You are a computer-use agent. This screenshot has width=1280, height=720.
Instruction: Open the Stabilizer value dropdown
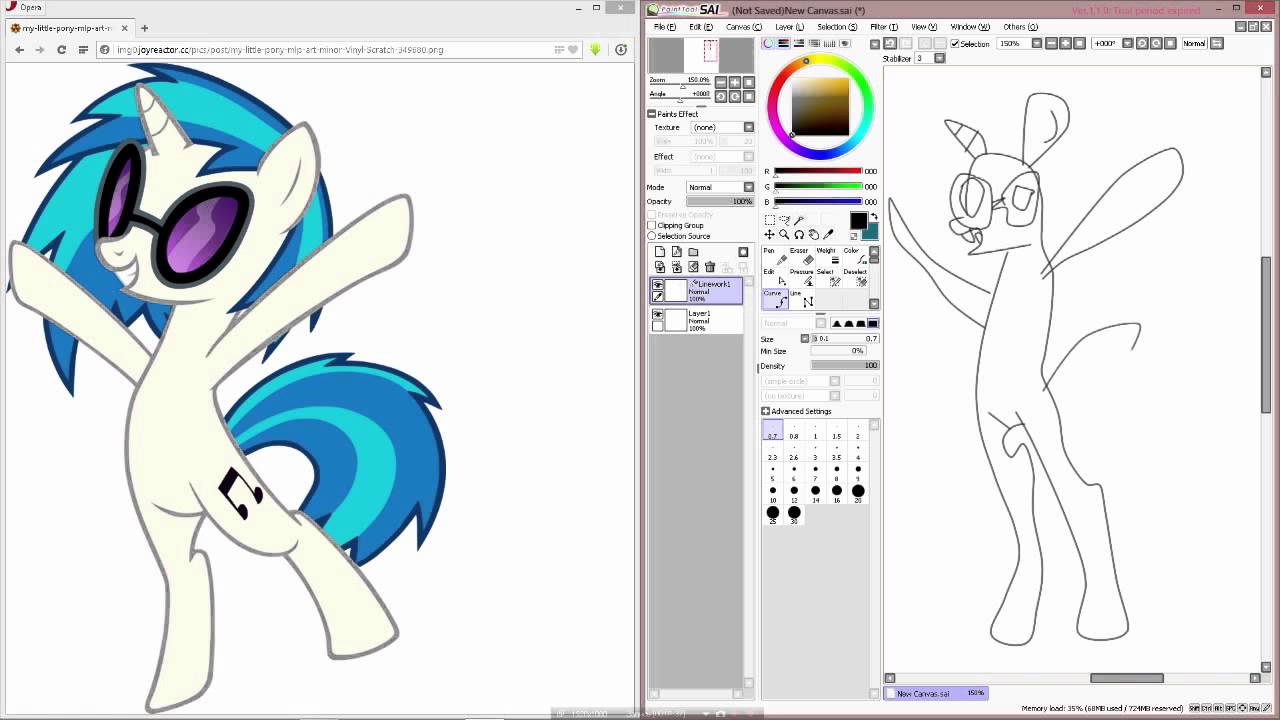pos(940,58)
